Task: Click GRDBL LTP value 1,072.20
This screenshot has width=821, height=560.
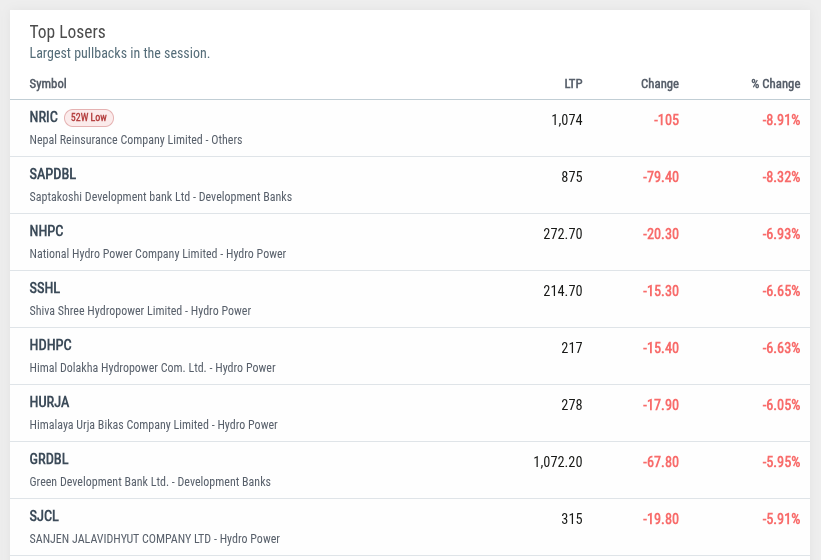Action: (558, 462)
